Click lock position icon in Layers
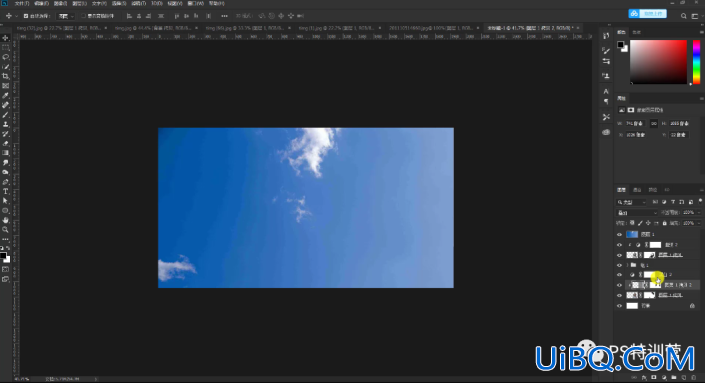705x383 pixels. (648, 223)
